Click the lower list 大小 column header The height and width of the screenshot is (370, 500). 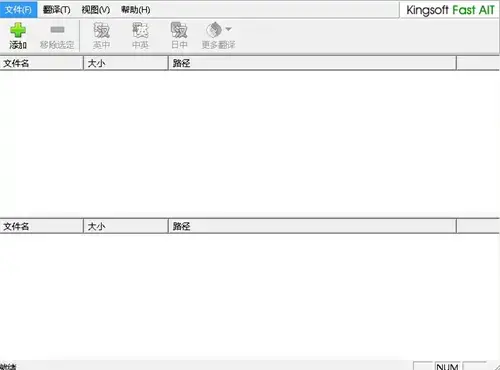[x=126, y=226]
